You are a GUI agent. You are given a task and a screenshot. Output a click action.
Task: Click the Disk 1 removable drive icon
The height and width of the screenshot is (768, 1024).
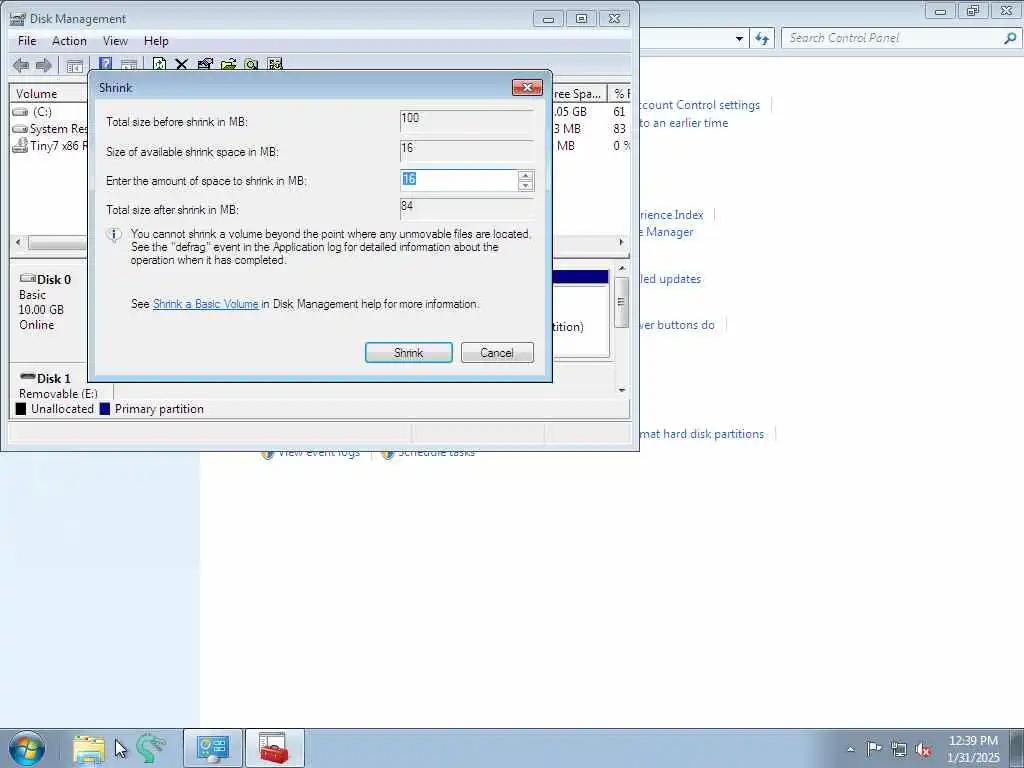[x=27, y=377]
